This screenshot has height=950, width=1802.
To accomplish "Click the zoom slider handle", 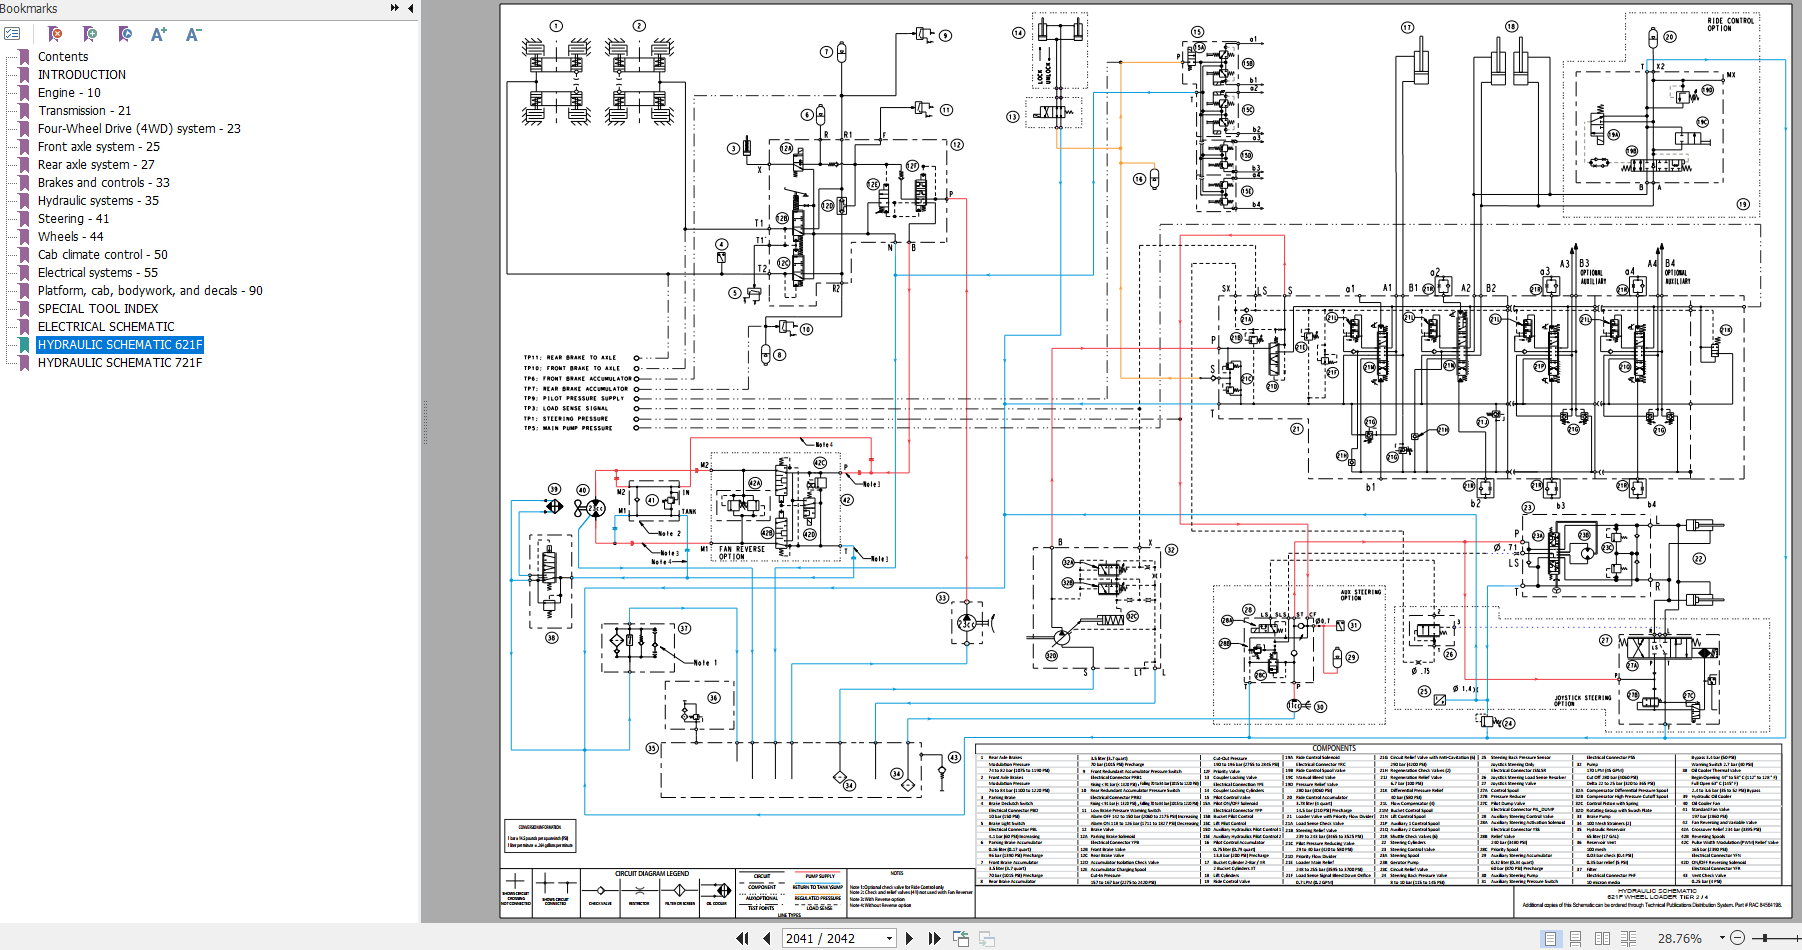I will [1767, 938].
